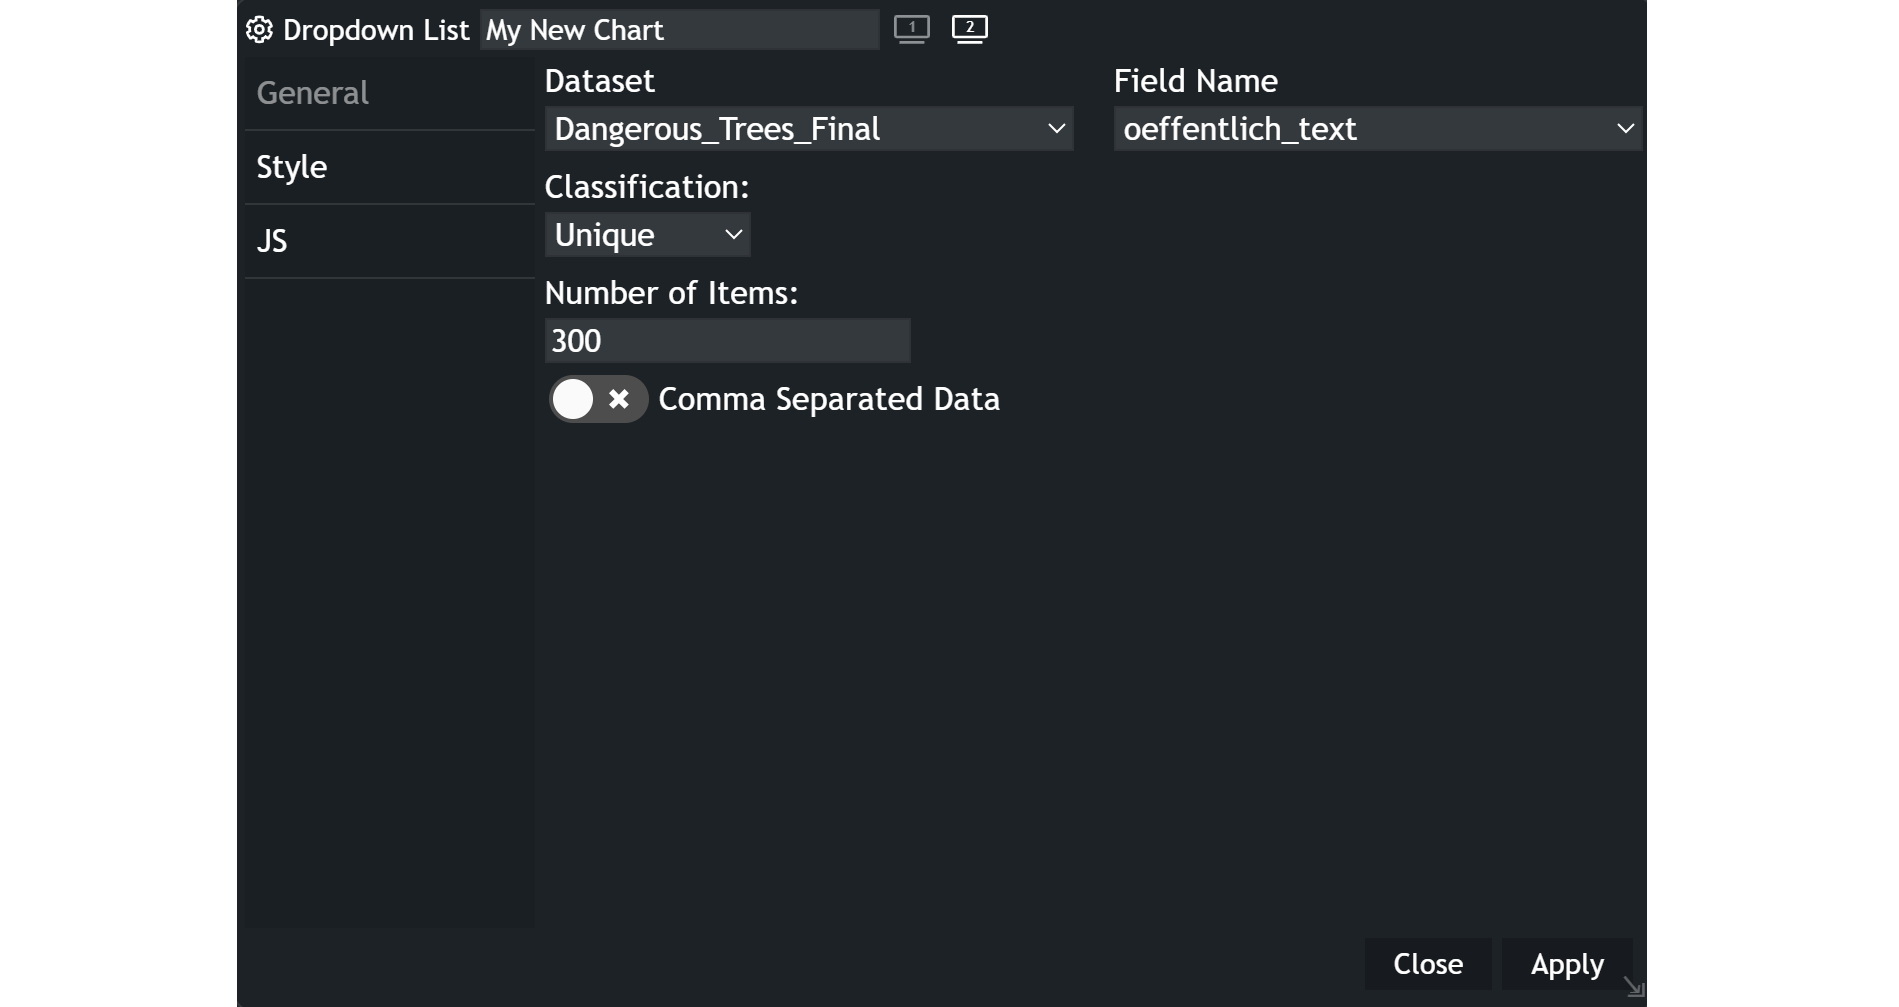Open the Classification dropdown set to Unique
Image resolution: width=1899 pixels, height=1007 pixels.
pyautogui.click(x=647, y=235)
